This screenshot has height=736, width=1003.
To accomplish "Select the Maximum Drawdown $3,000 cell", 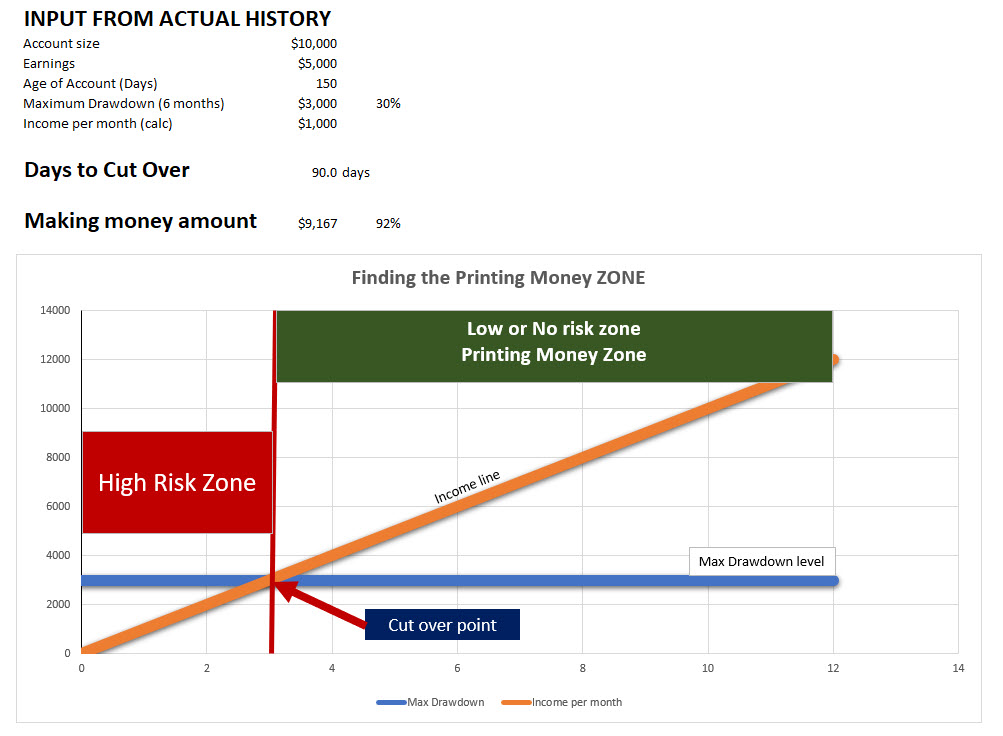I will (x=317, y=104).
